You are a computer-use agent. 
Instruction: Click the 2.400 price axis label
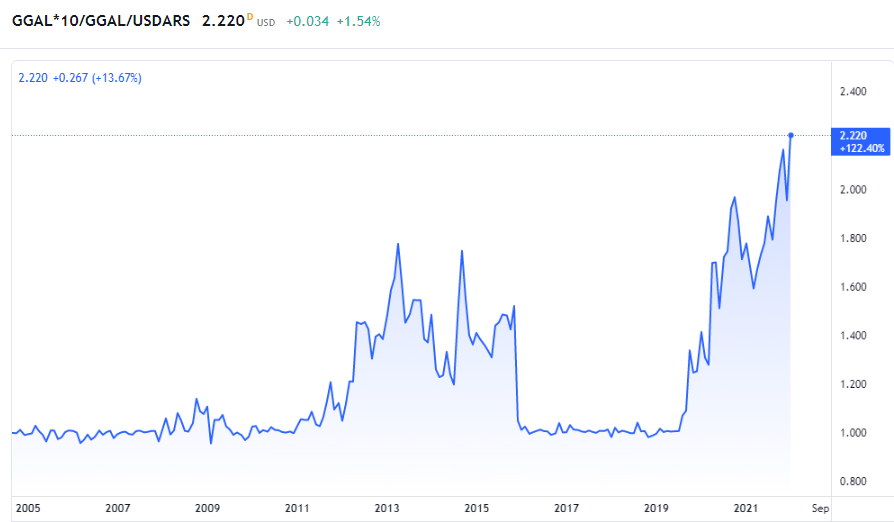[853, 92]
